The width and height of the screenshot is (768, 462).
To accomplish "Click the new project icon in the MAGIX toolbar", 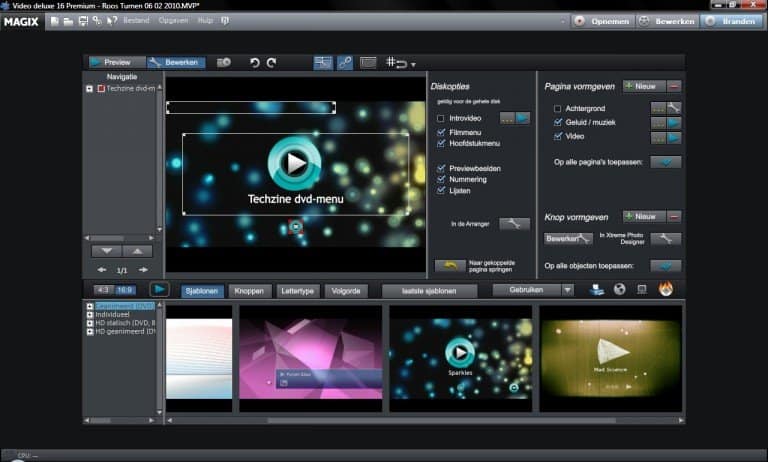I will coord(54,21).
